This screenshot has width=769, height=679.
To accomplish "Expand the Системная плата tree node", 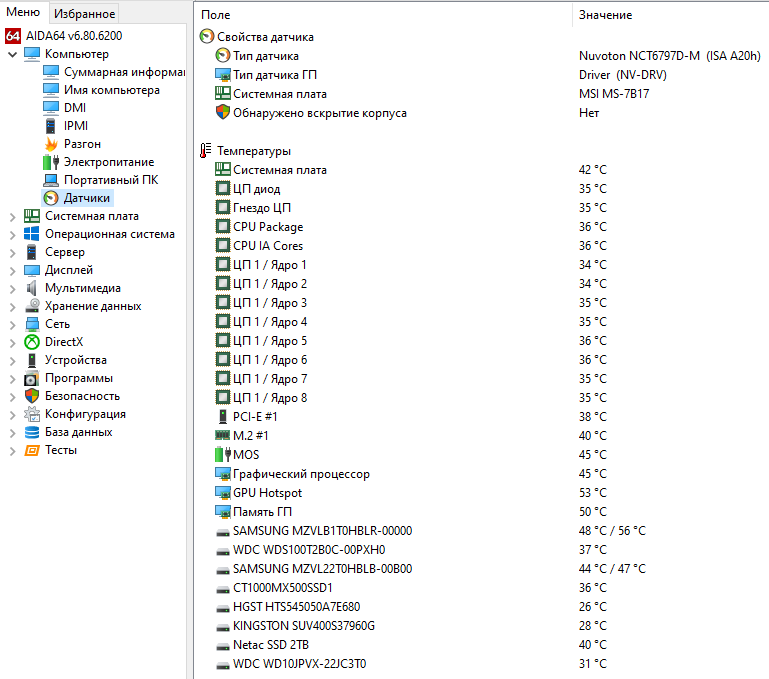I will pyautogui.click(x=12, y=216).
